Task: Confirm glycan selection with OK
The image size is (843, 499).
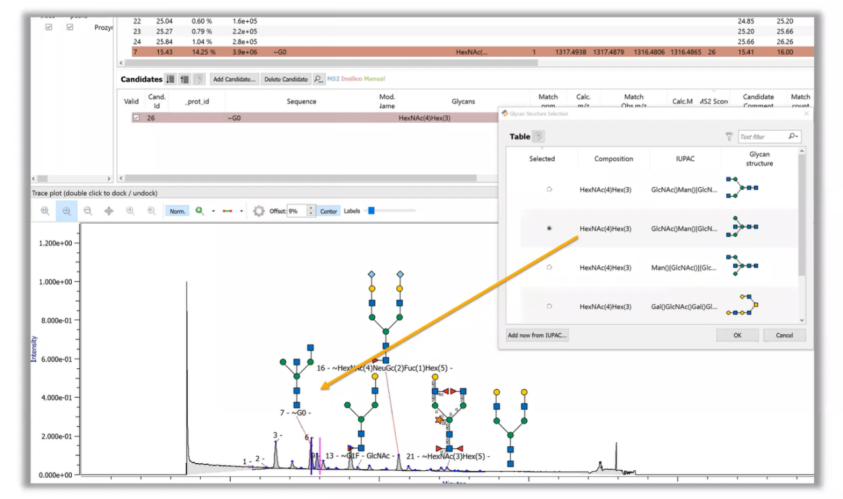Action: pos(737,335)
